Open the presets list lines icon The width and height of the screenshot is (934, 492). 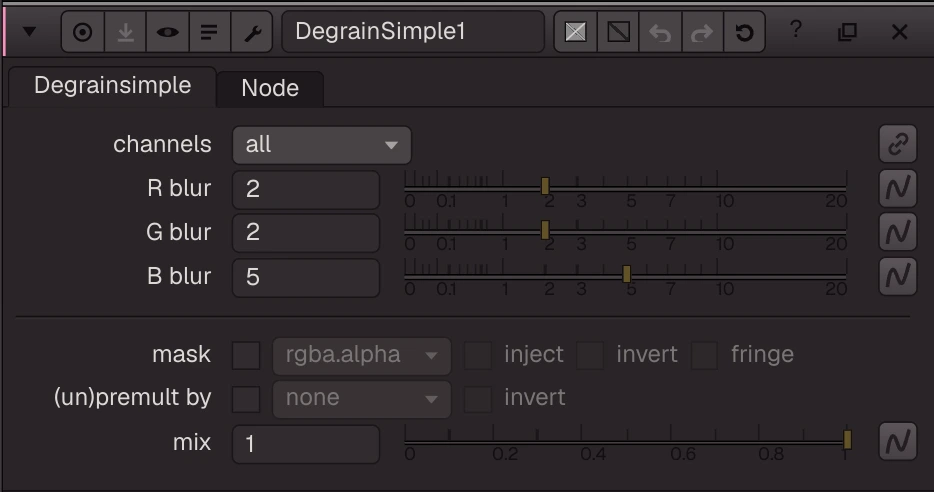pyautogui.click(x=209, y=32)
